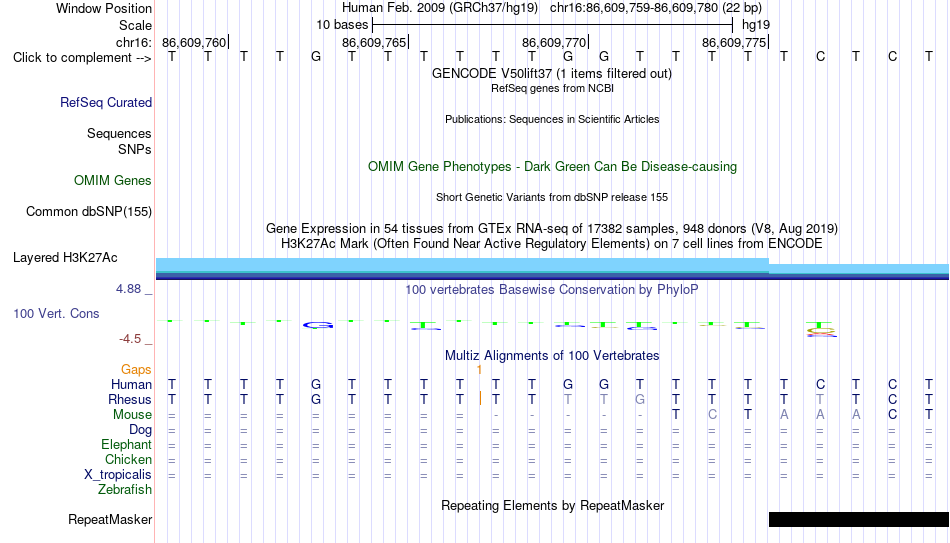Click '100 vertebrates Basewise Conservation by PhyloP' title
This screenshot has width=950, height=543.
[x=552, y=290]
